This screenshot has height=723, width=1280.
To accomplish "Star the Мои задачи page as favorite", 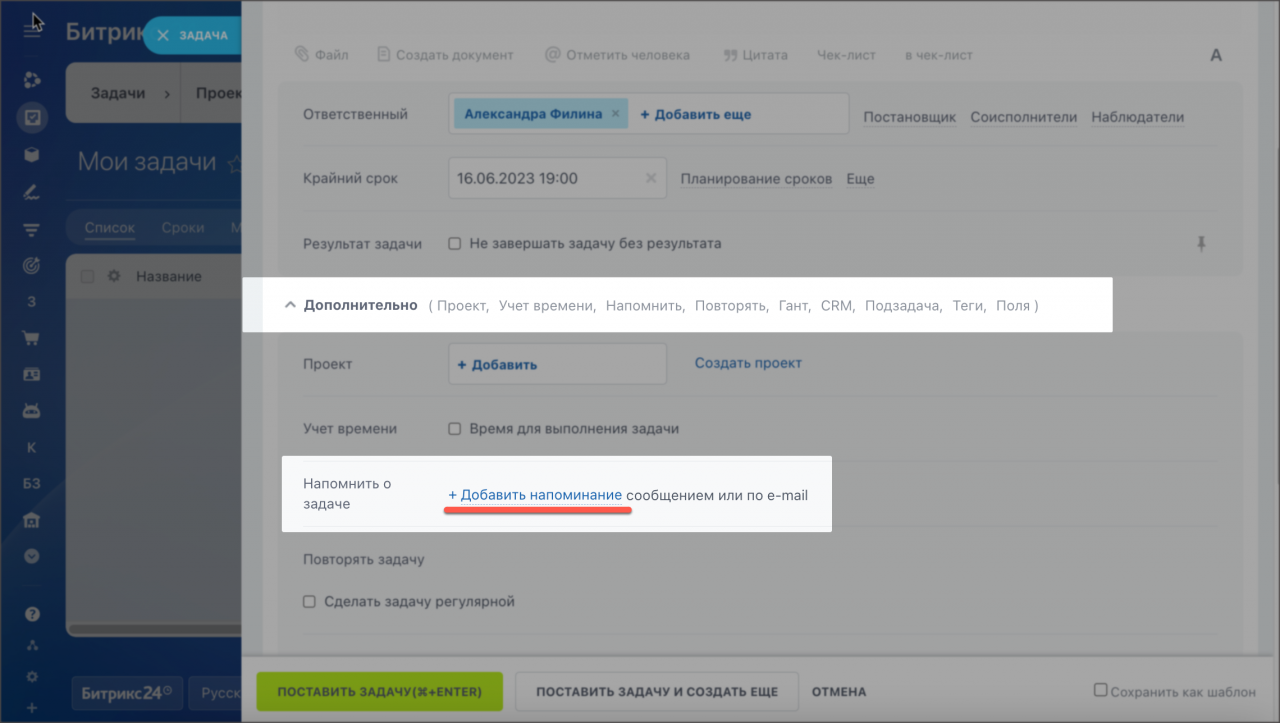I will pos(235,163).
